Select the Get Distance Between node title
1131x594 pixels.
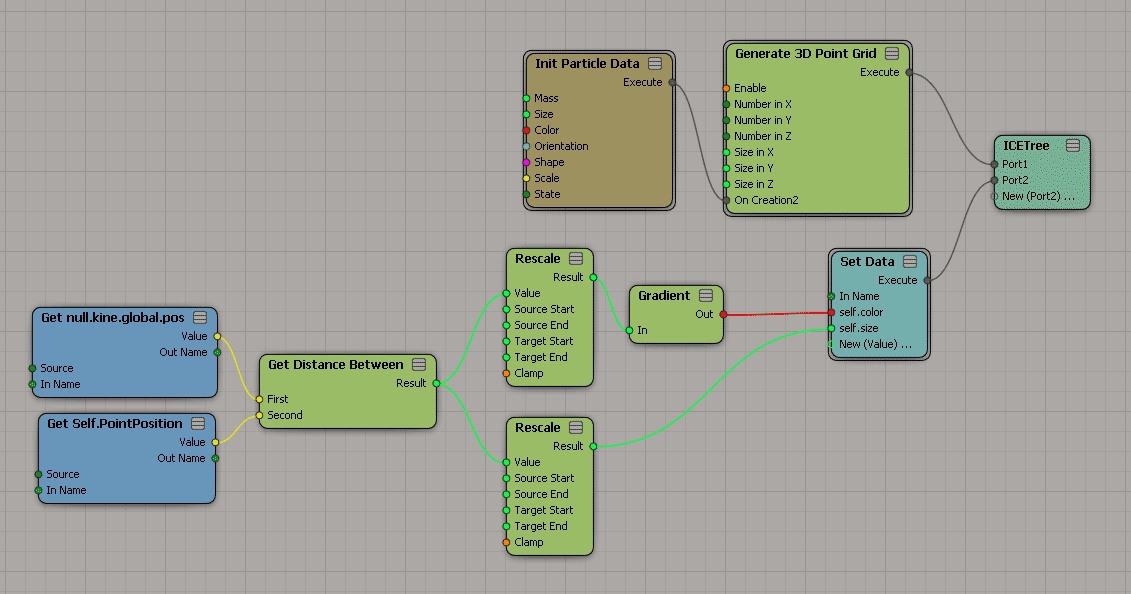point(335,365)
